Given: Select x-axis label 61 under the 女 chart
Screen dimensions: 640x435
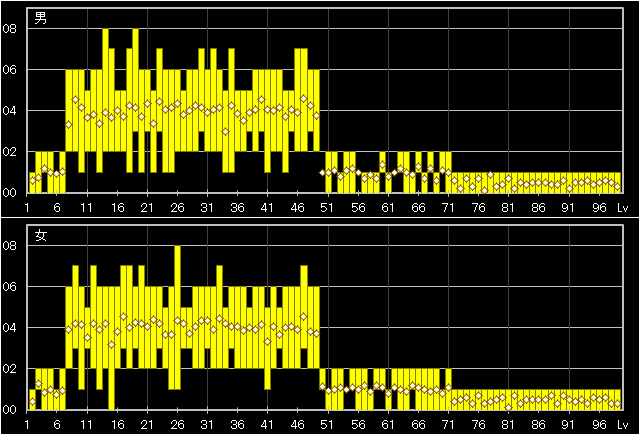Looking at the screenshot, I should pos(388,425).
